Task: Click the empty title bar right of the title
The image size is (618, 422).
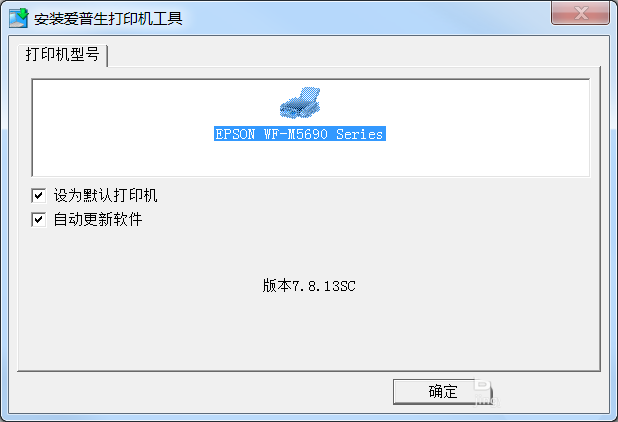Action: click(x=367, y=18)
